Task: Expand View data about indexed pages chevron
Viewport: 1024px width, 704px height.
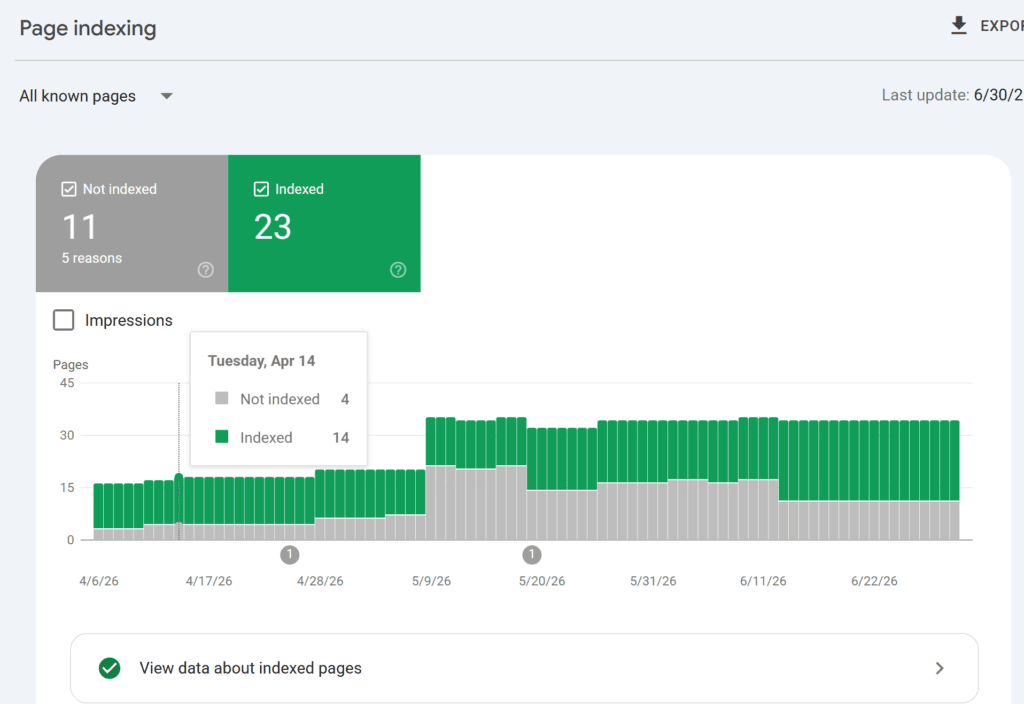Action: coord(939,668)
